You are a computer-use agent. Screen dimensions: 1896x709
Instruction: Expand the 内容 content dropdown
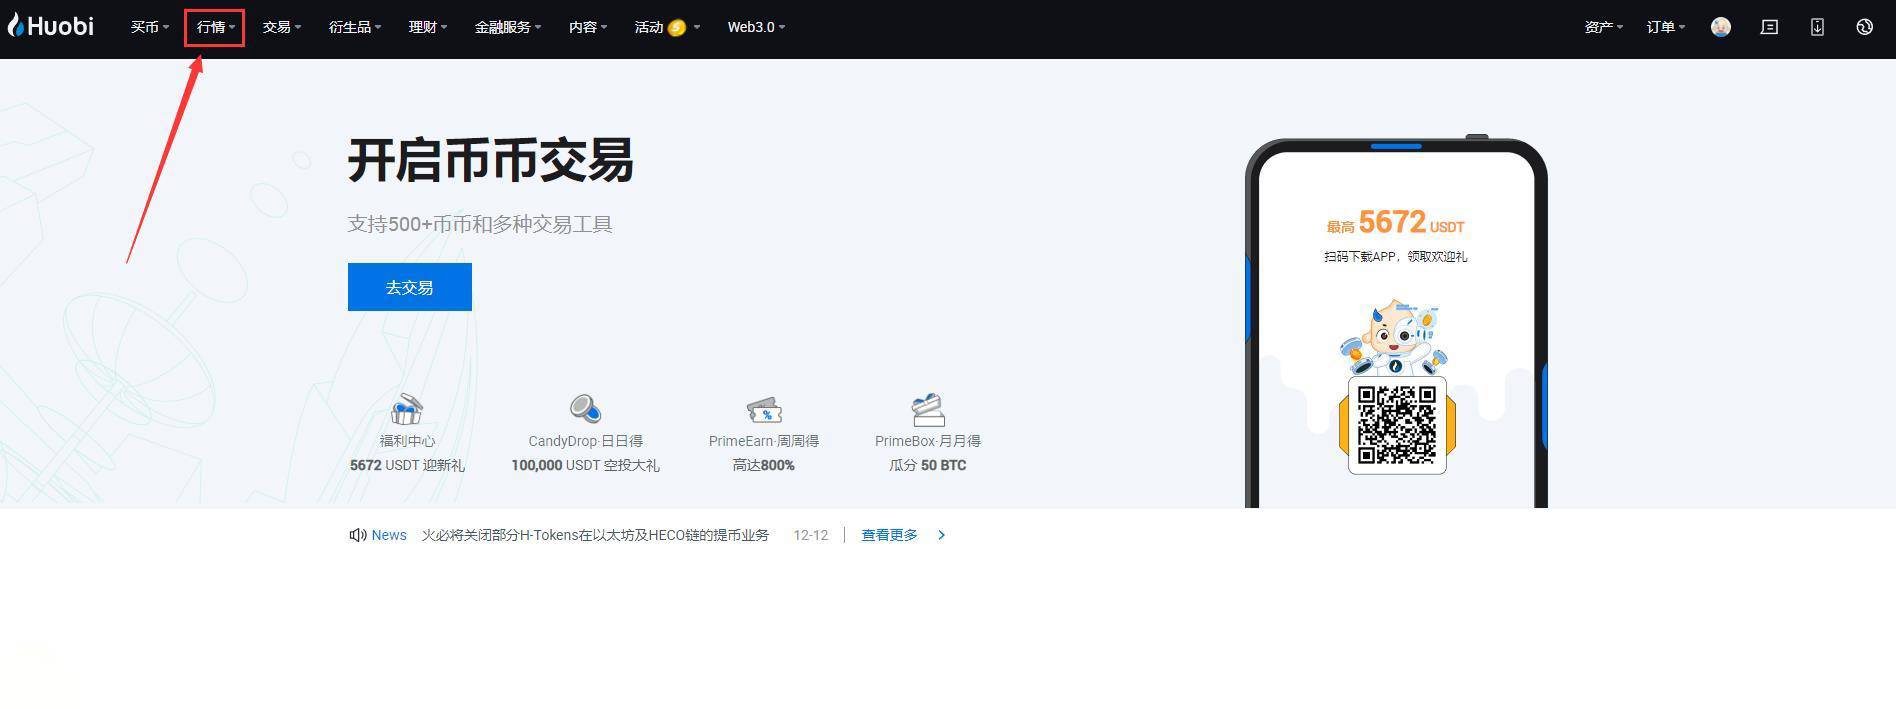(588, 27)
